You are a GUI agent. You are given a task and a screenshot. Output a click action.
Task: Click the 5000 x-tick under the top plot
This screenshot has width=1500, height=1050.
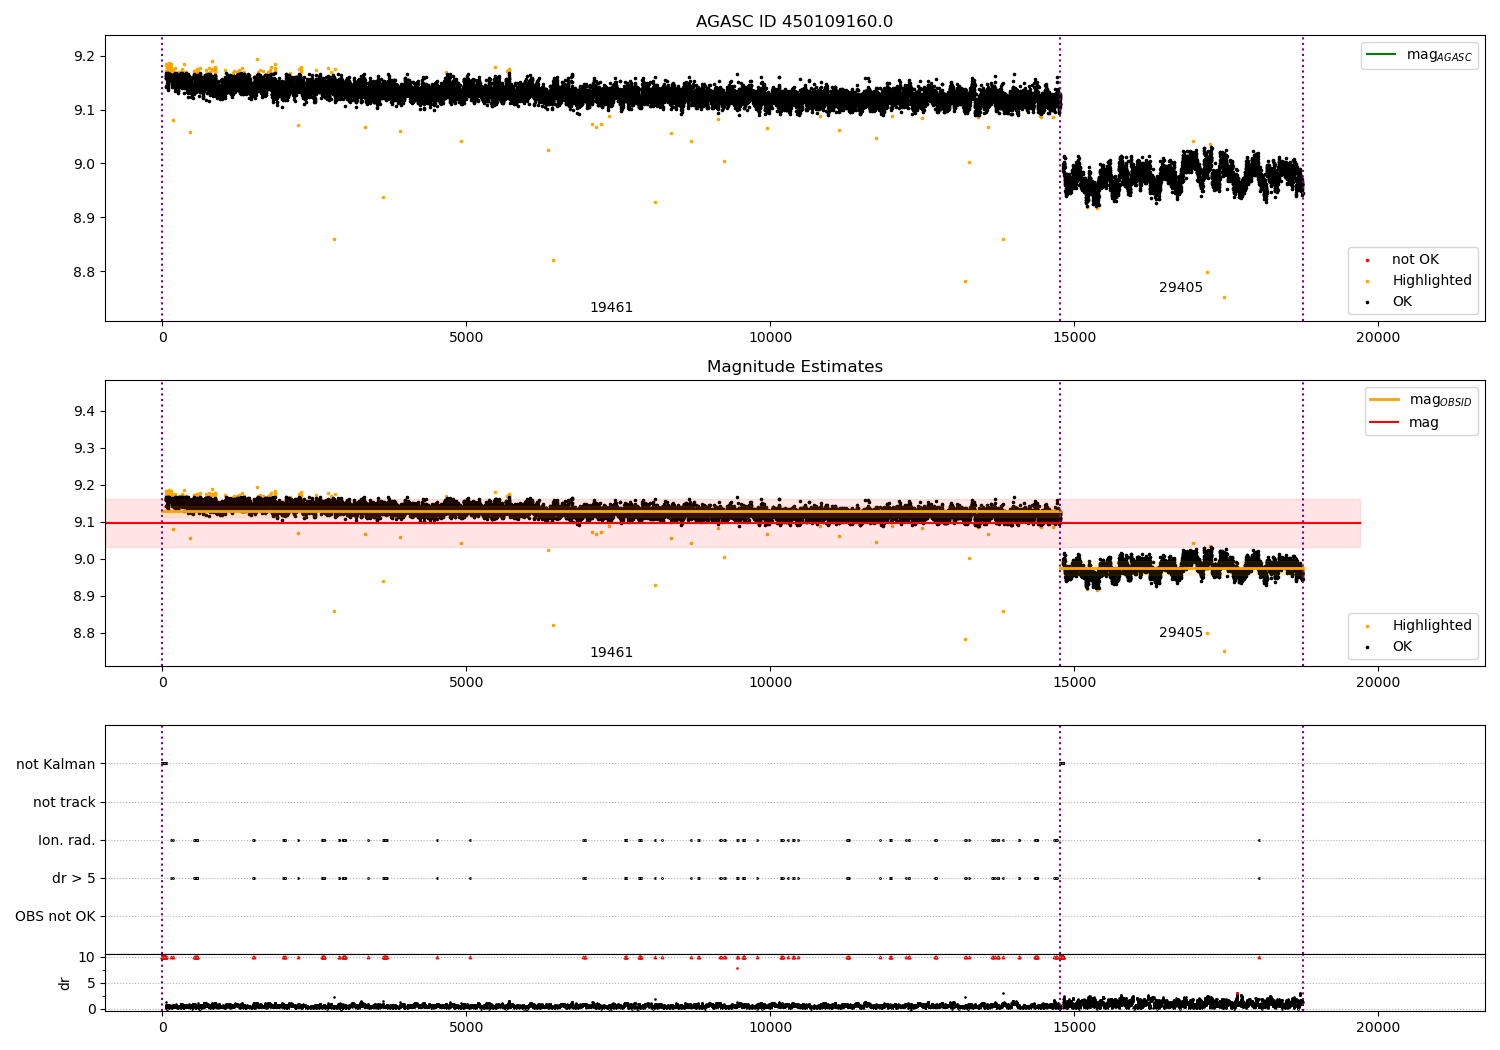tap(466, 338)
